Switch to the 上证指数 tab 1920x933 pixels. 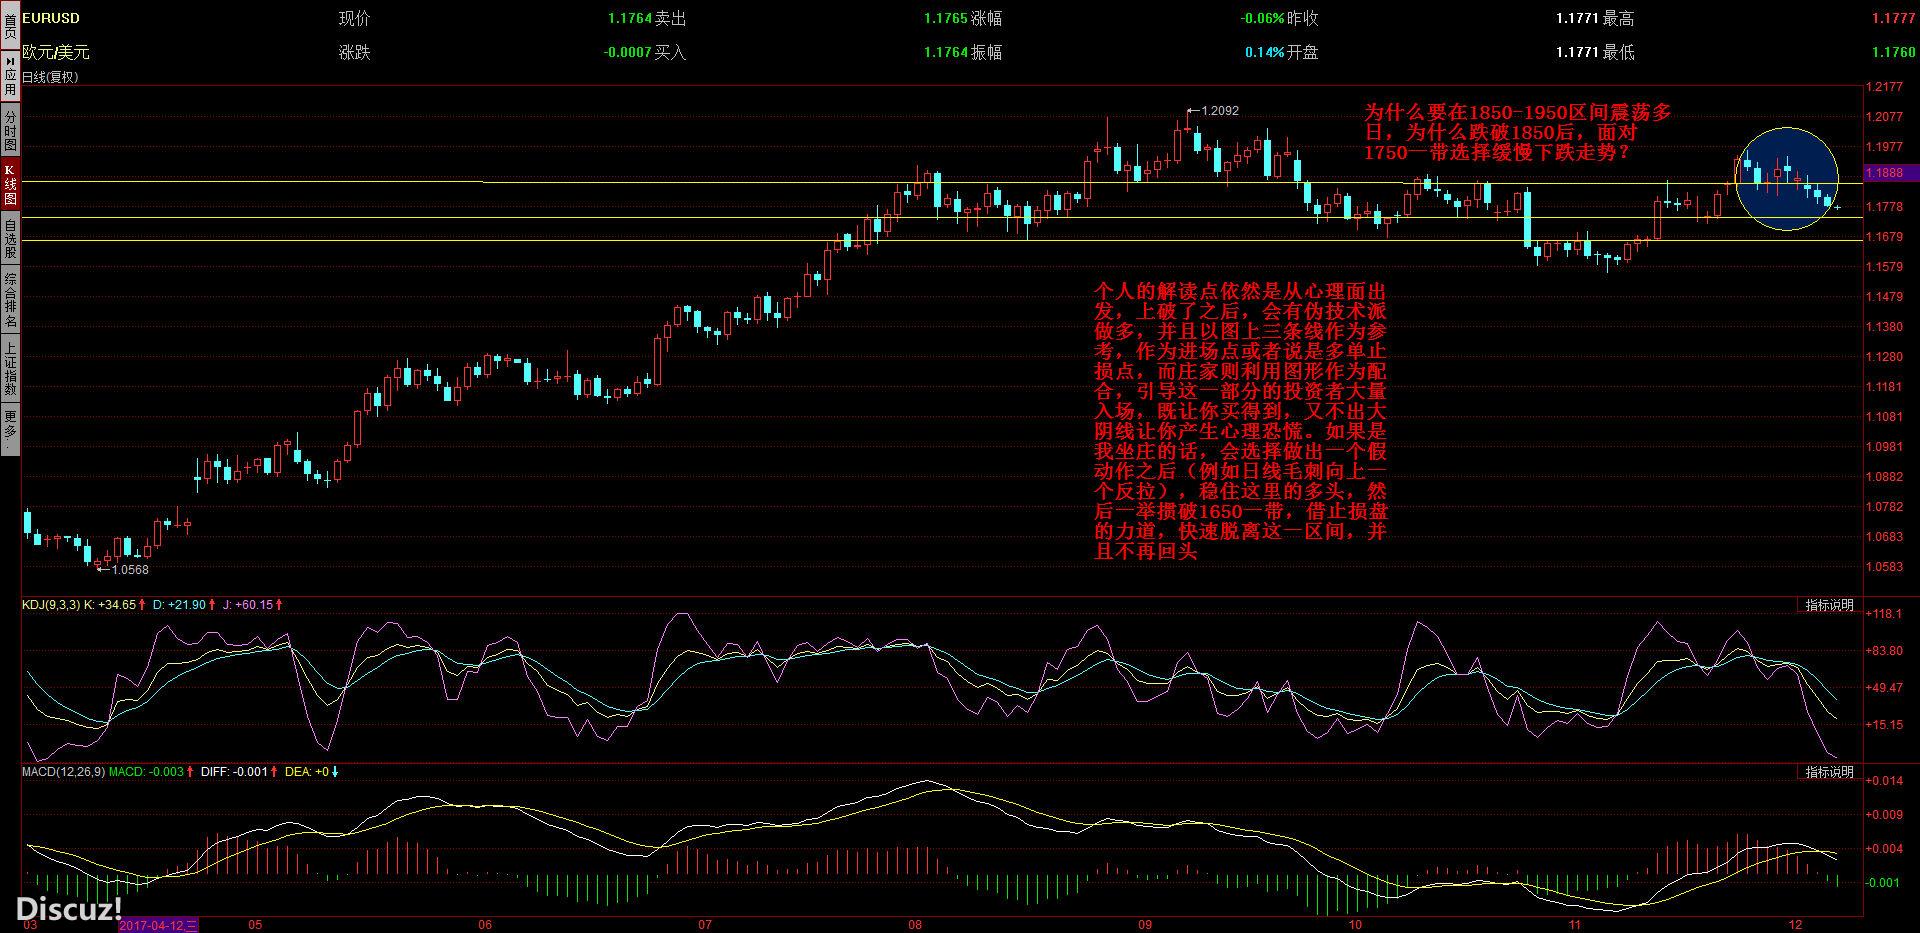[x=10, y=369]
